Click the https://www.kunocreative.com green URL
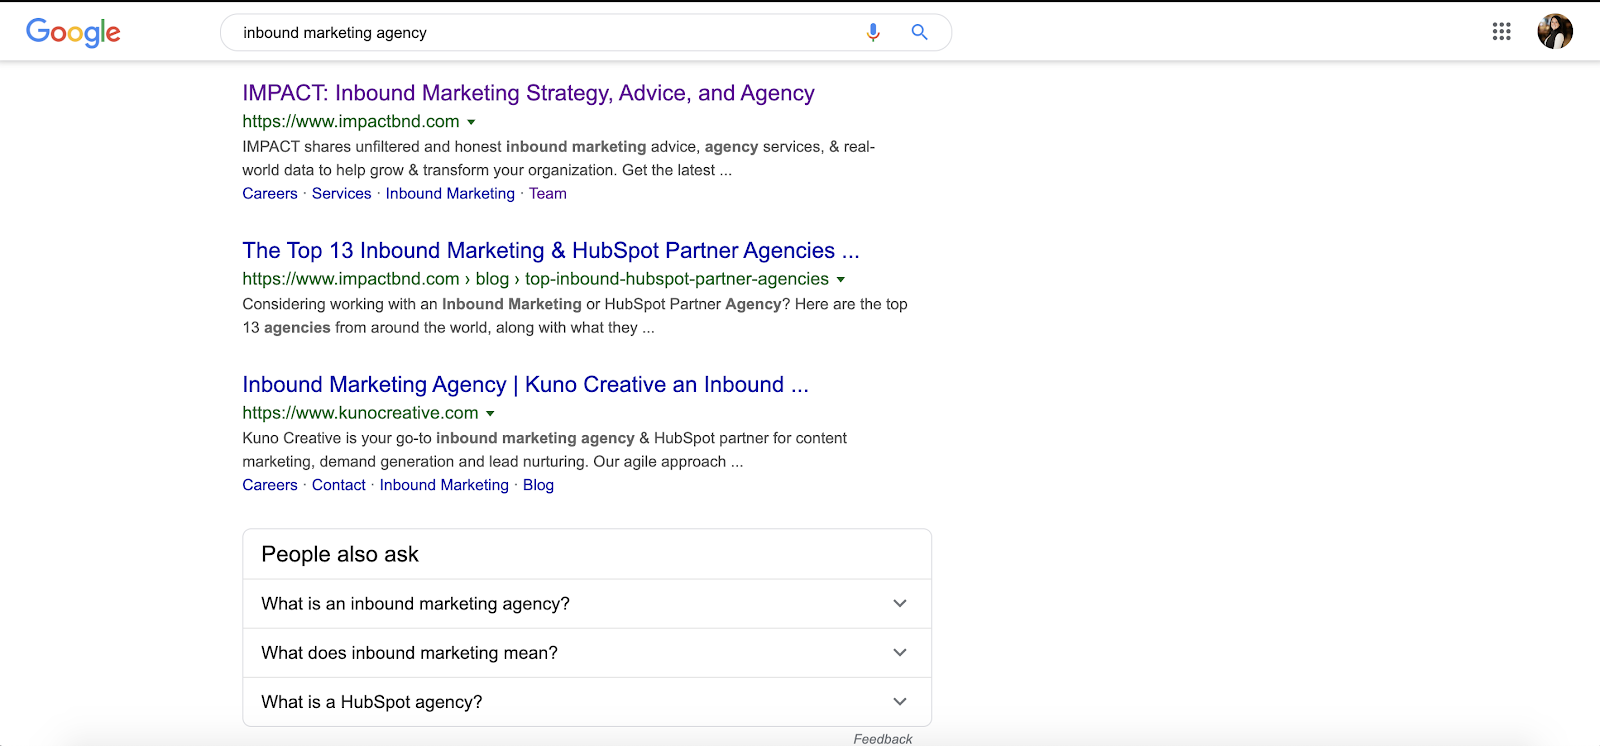This screenshot has width=1600, height=746. pos(360,413)
